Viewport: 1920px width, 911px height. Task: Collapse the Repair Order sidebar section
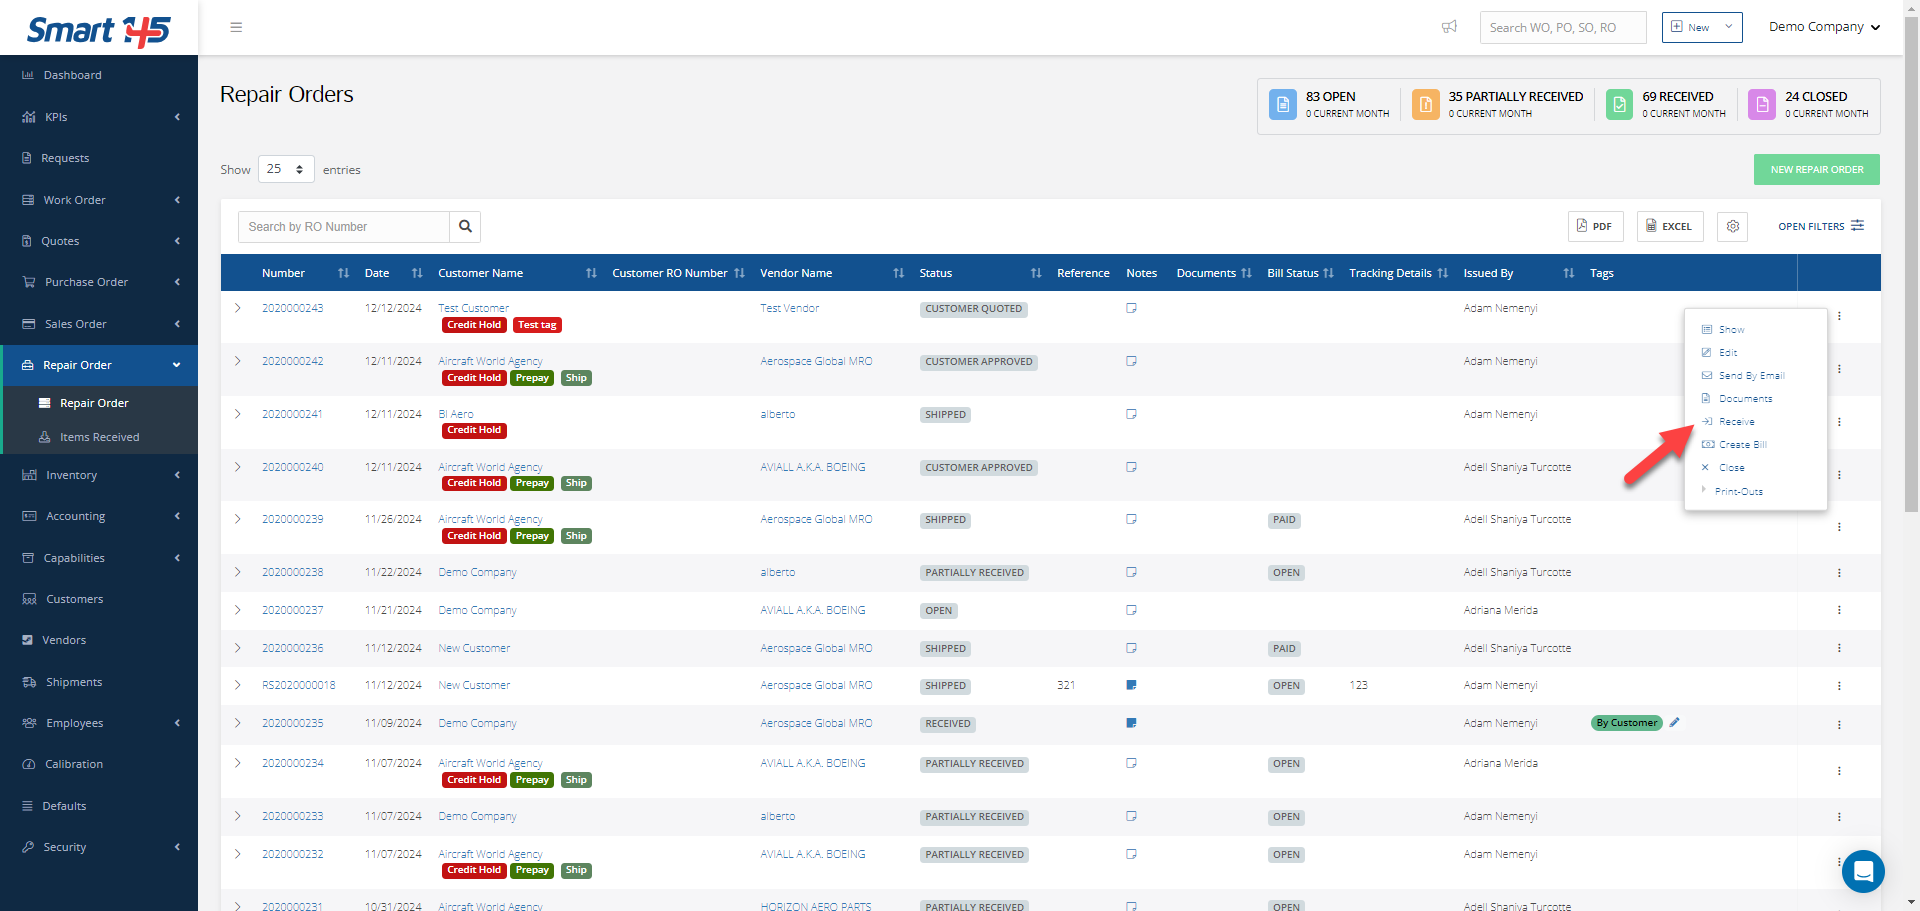coord(99,365)
